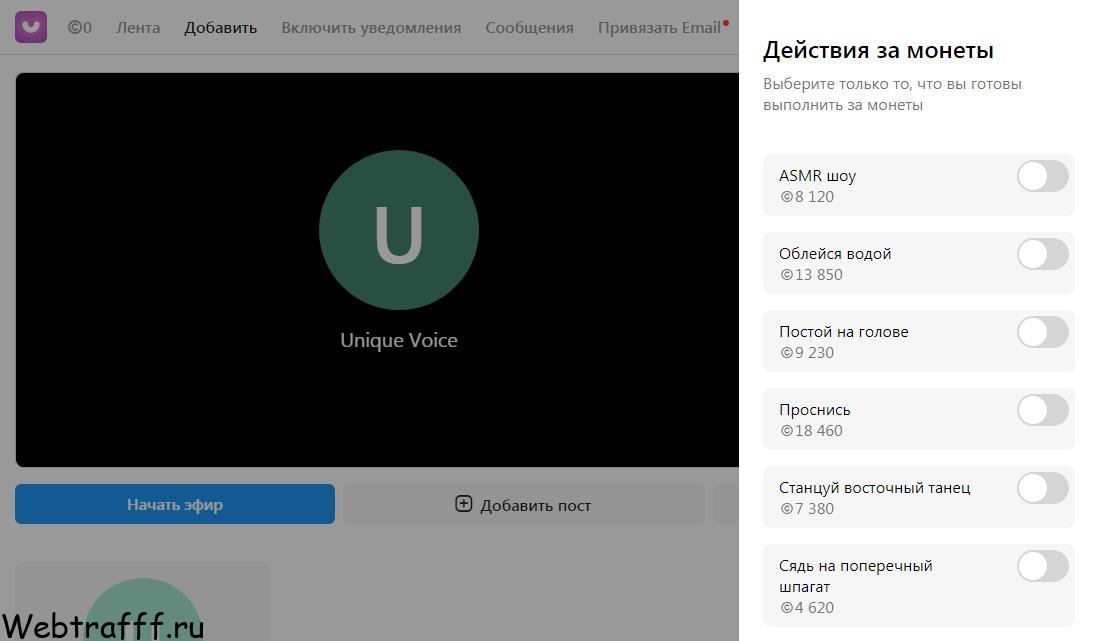
Task: Go to the Лента feed
Action: click(x=138, y=28)
